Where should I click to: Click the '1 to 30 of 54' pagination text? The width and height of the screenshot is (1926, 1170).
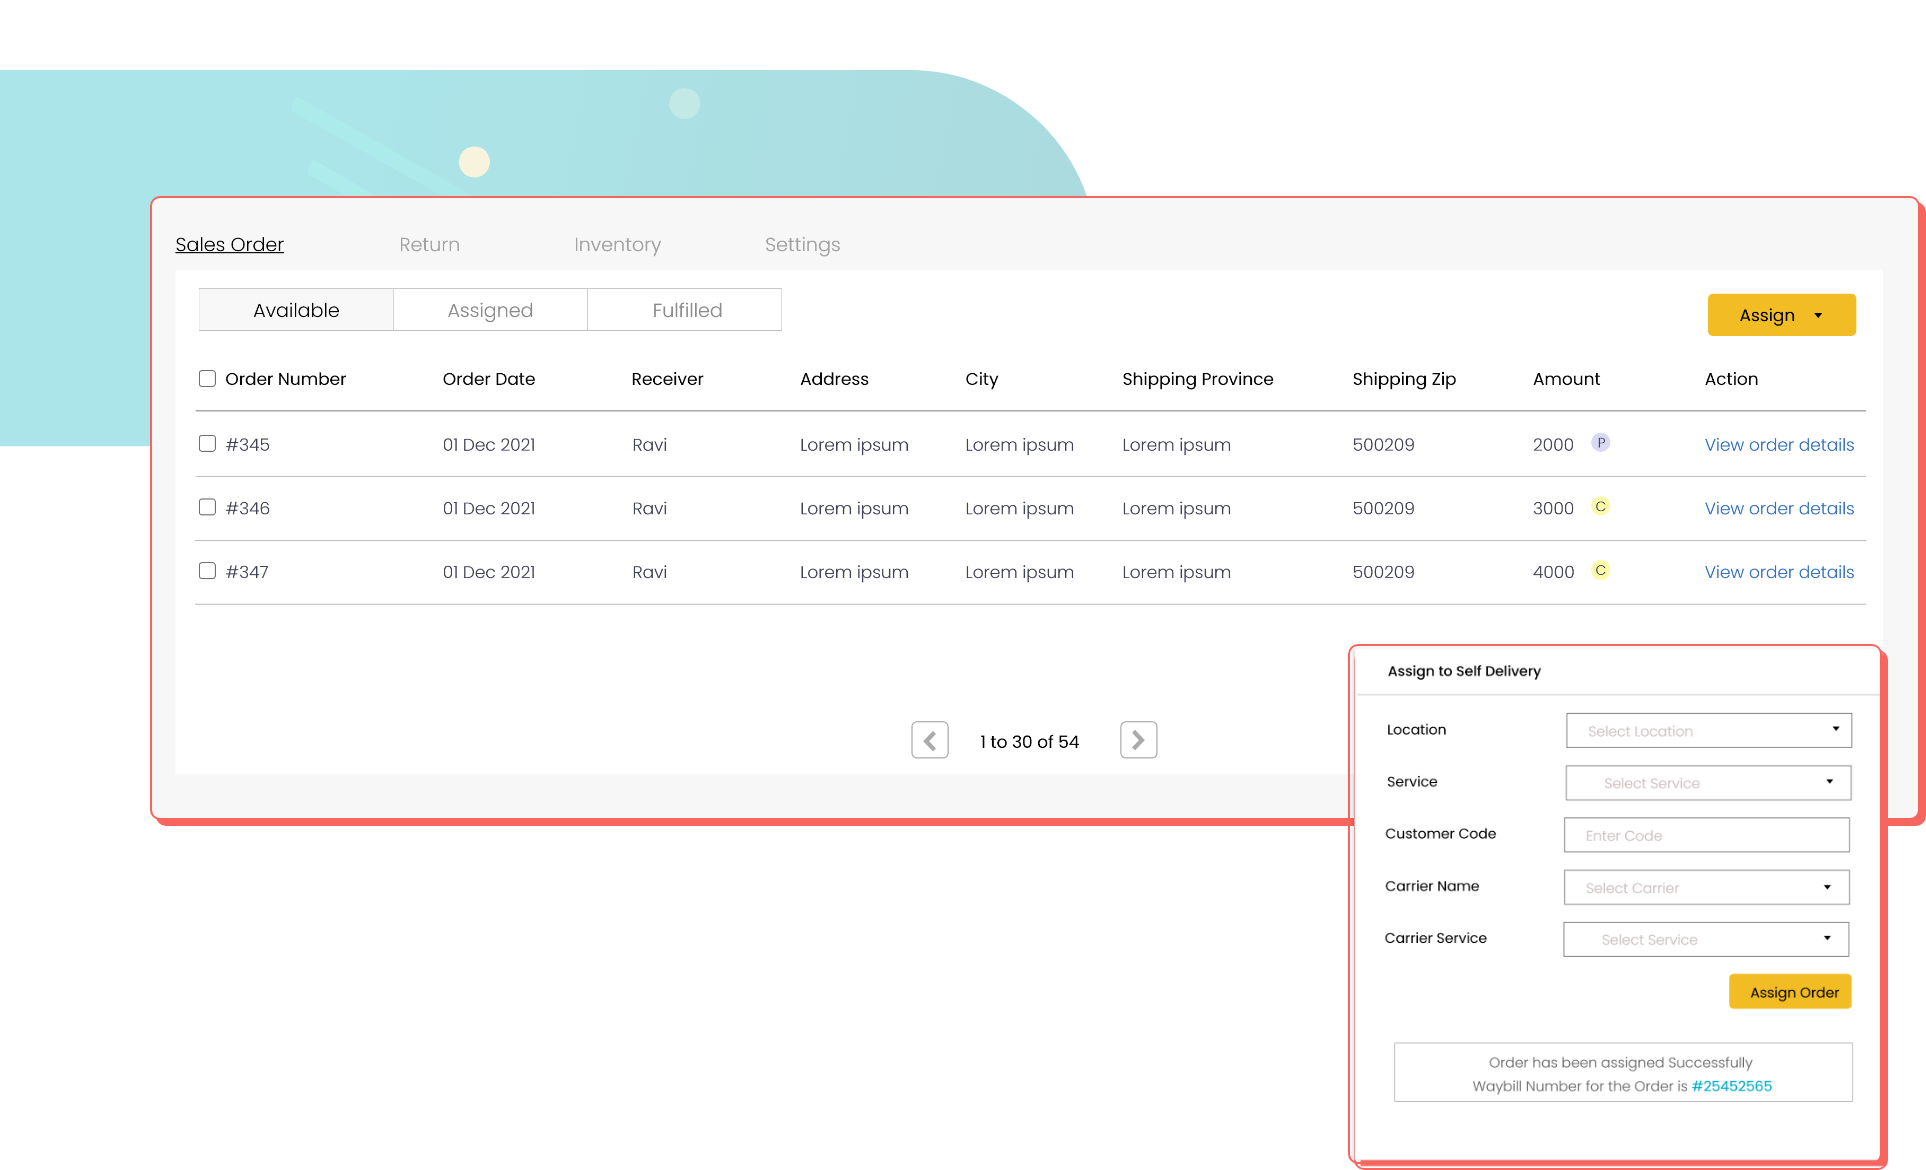(x=1029, y=742)
